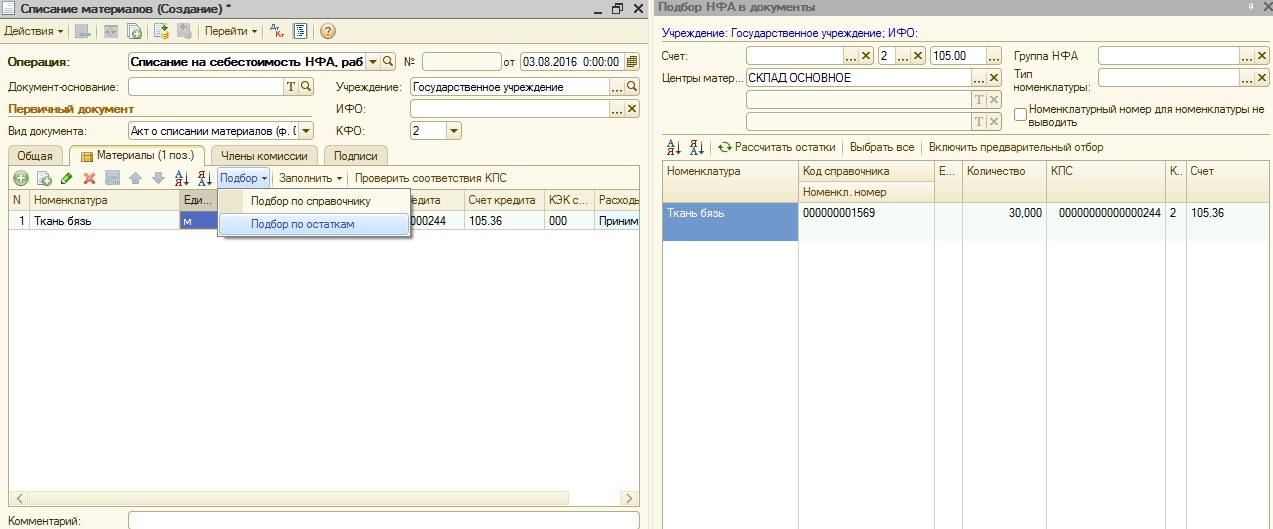The width and height of the screenshot is (1273, 529).
Task: Expand the Операция field dropdown arrow
Action: (373, 61)
